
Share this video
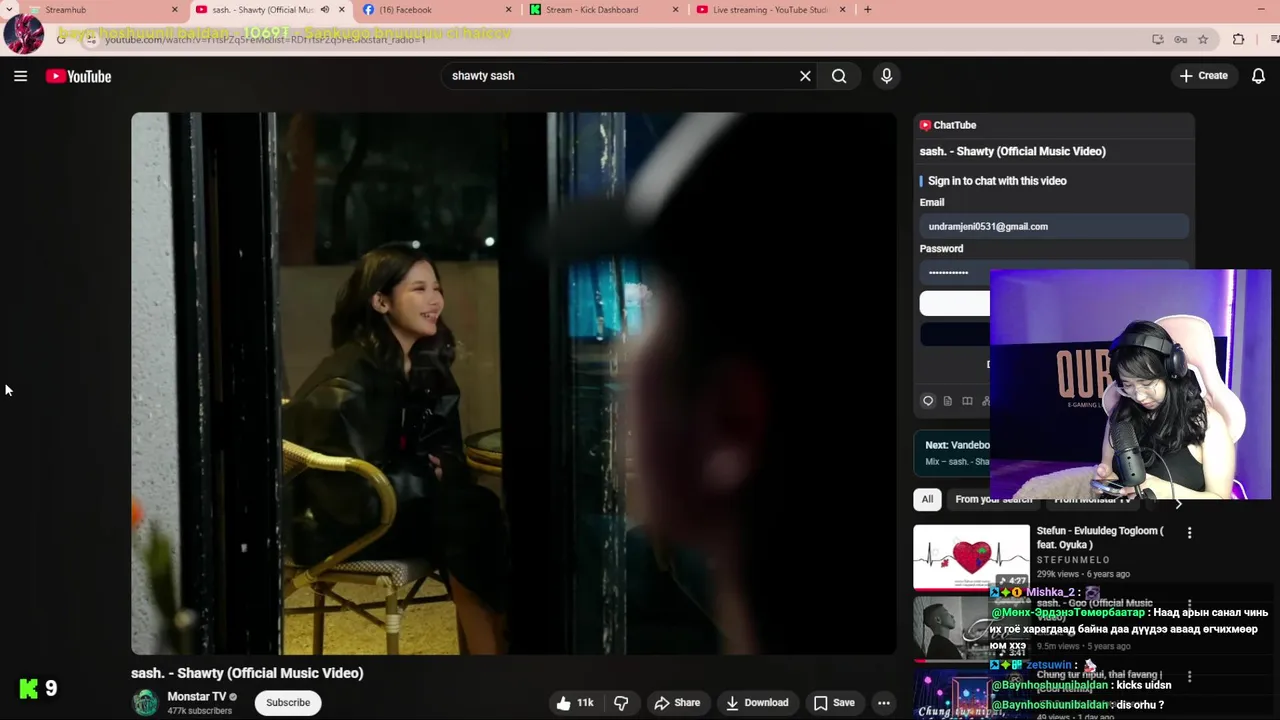tap(677, 703)
